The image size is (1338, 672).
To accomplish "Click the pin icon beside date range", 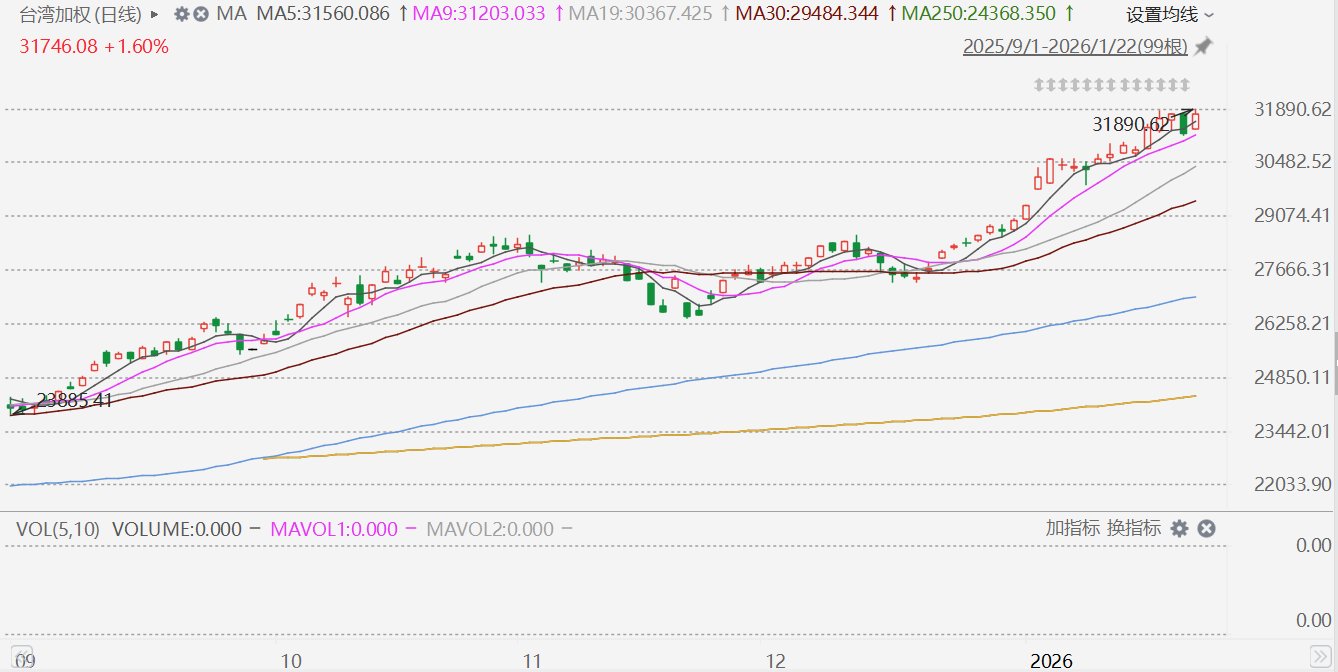I will point(1204,46).
